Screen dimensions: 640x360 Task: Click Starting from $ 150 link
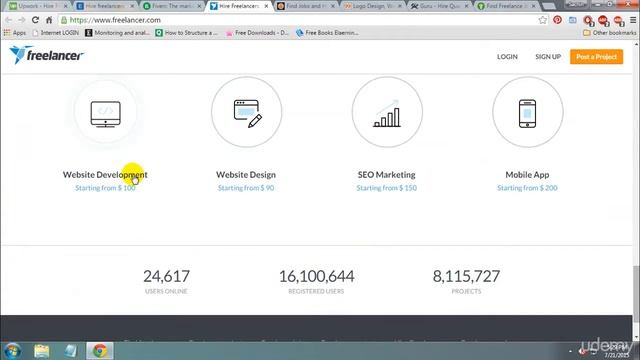[387, 188]
